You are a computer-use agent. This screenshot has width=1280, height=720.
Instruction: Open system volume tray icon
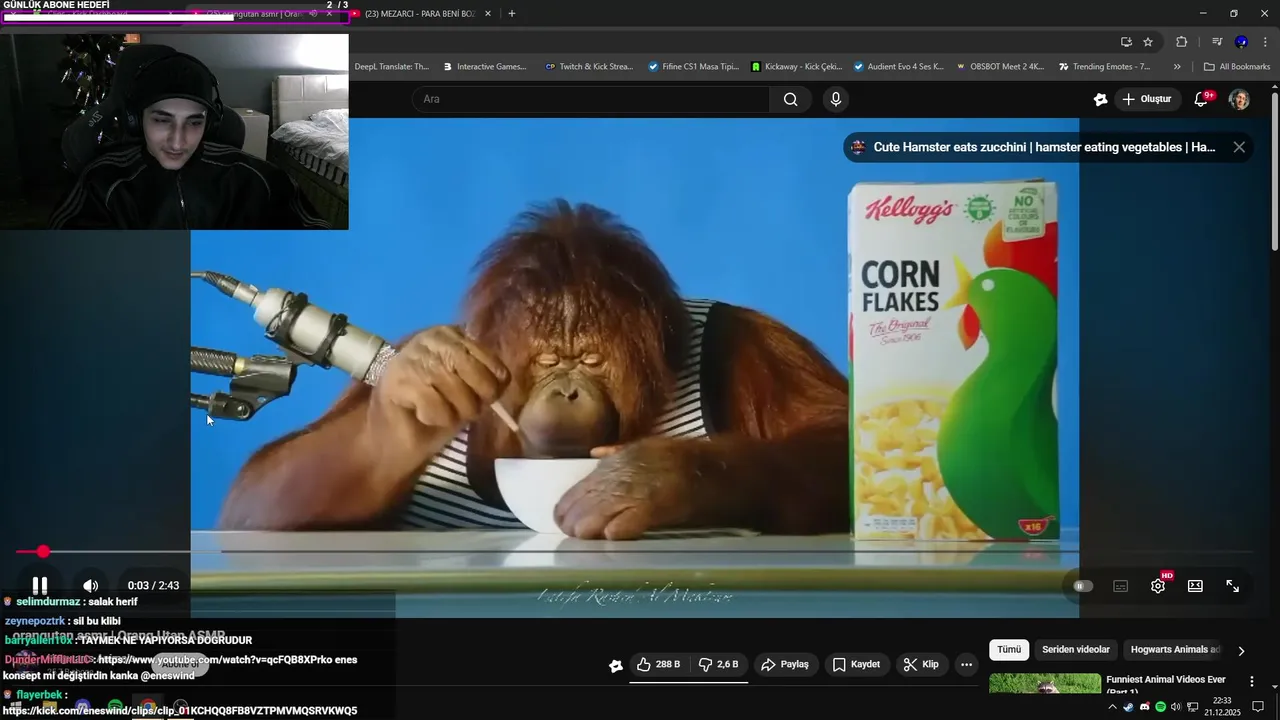click(1176, 707)
